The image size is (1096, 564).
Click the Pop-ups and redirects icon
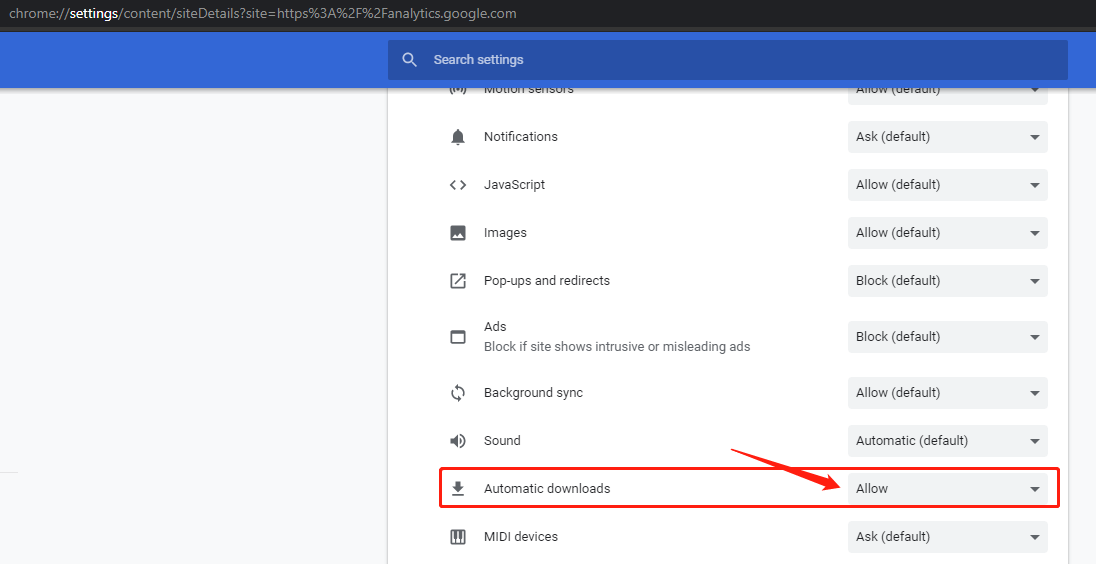pos(458,281)
